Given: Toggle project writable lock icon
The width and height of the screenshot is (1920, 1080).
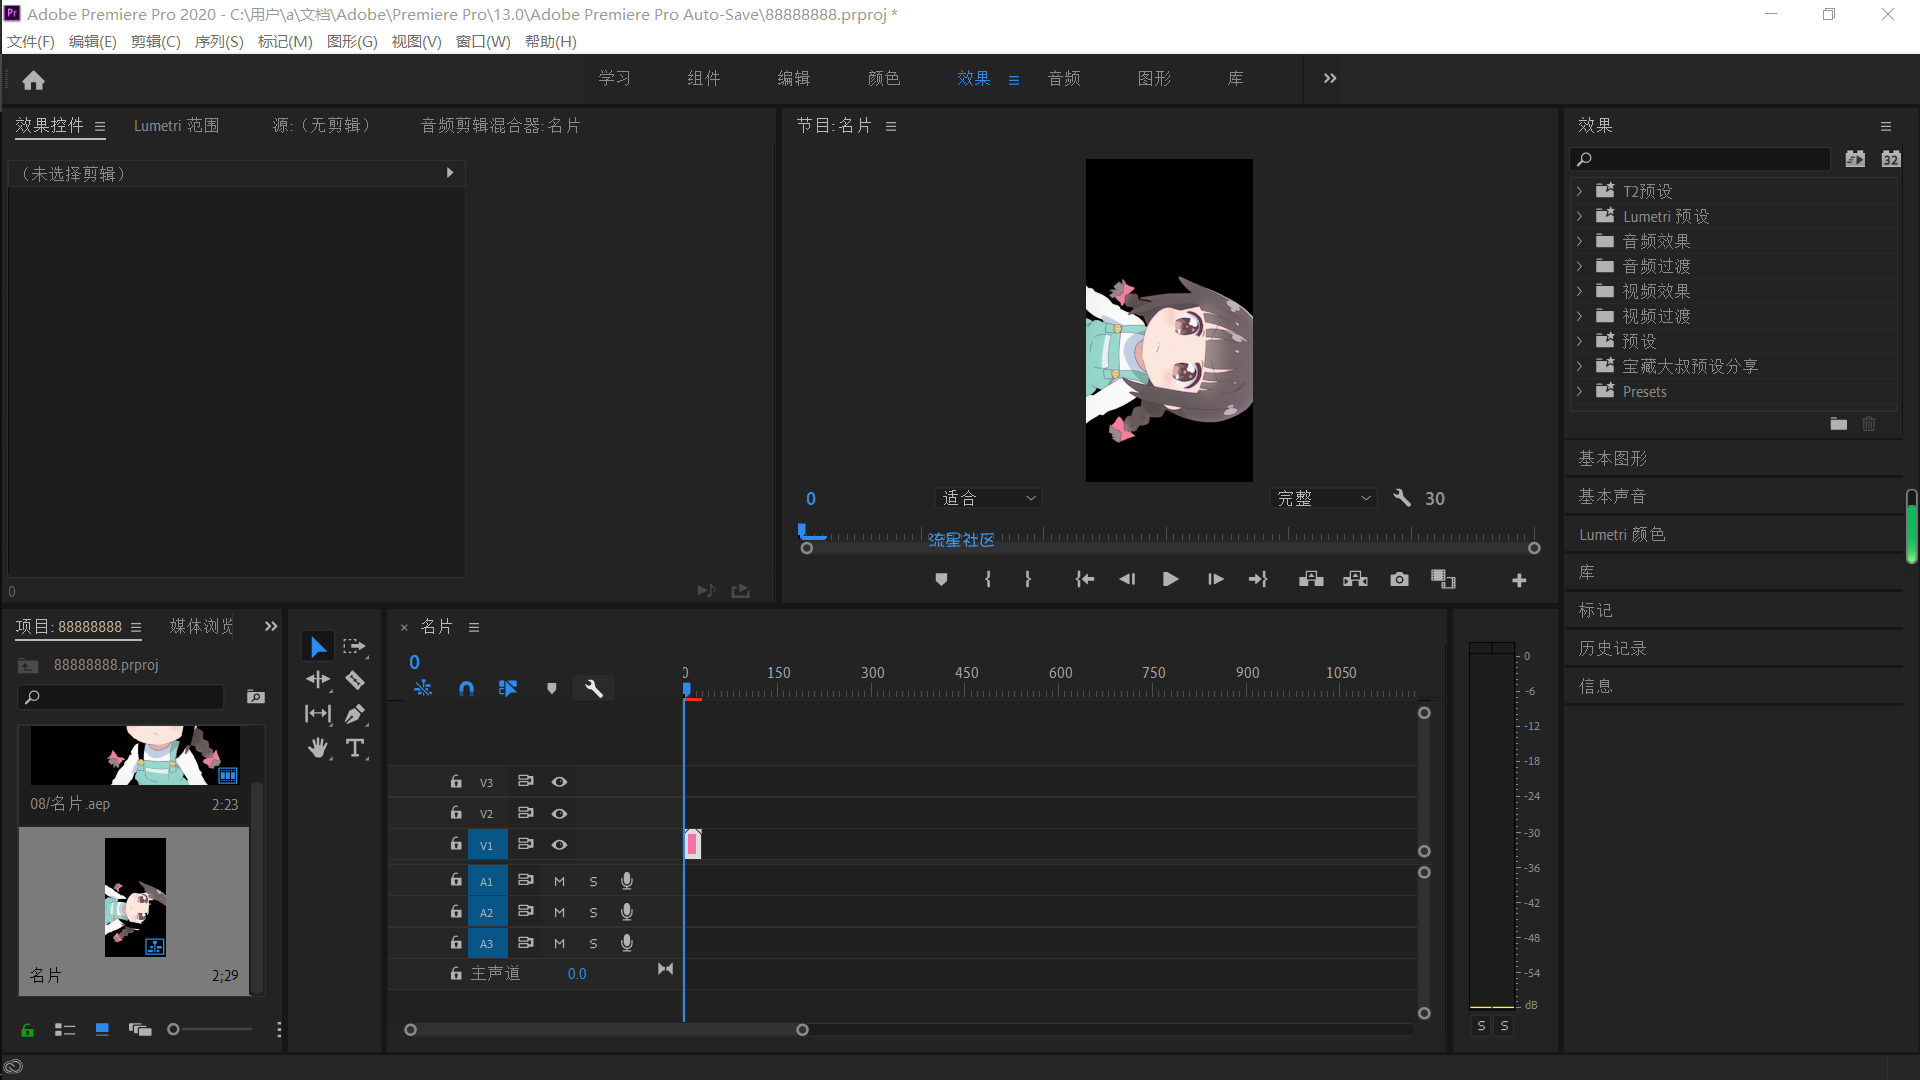Looking at the screenshot, I should click(x=28, y=1030).
